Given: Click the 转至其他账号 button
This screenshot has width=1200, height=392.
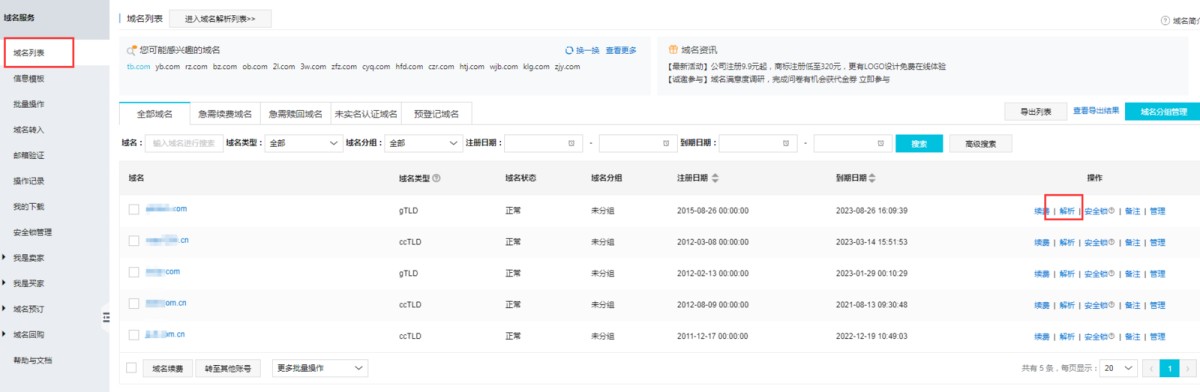Looking at the screenshot, I should click(228, 368).
